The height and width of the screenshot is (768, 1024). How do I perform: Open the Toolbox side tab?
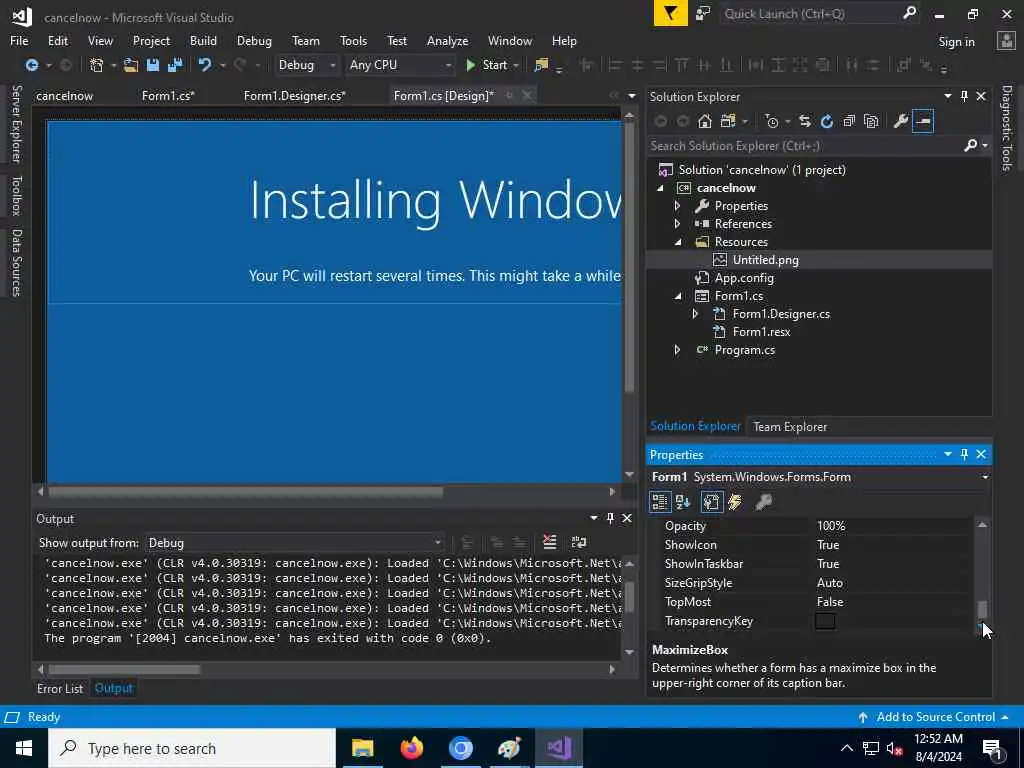pos(16,195)
